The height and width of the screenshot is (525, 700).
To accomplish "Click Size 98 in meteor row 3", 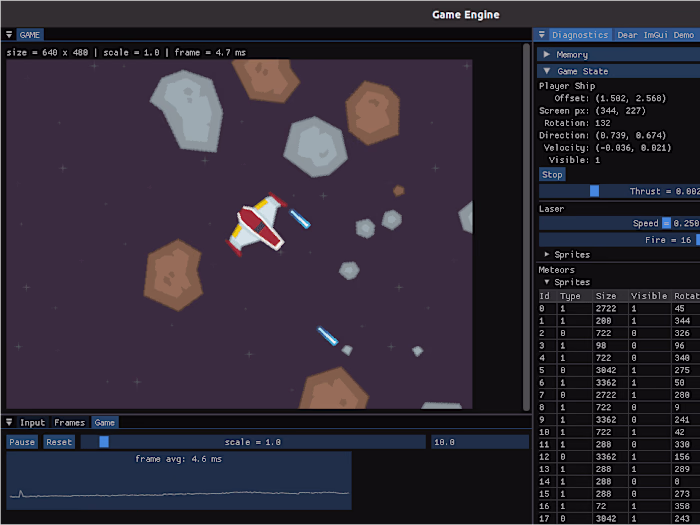I will [x=601, y=346].
